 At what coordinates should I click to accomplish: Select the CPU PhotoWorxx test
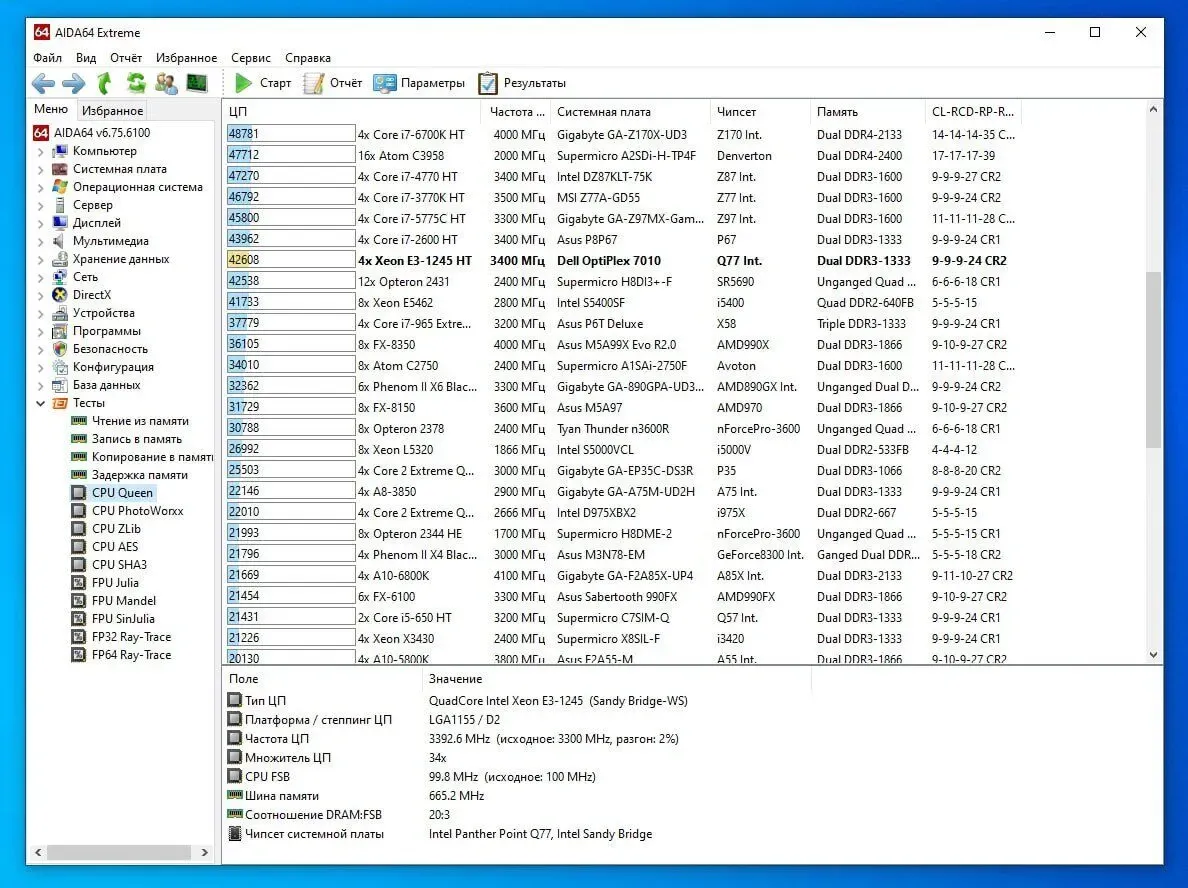(137, 511)
